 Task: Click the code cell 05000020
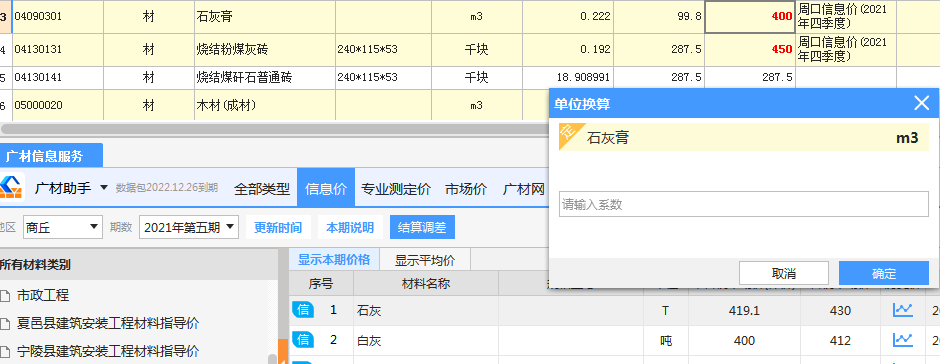pos(58,106)
